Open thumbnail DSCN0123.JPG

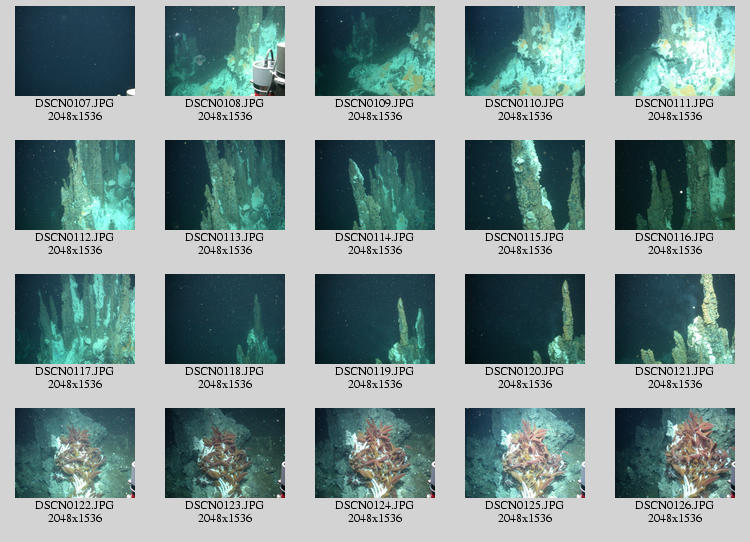point(225,453)
